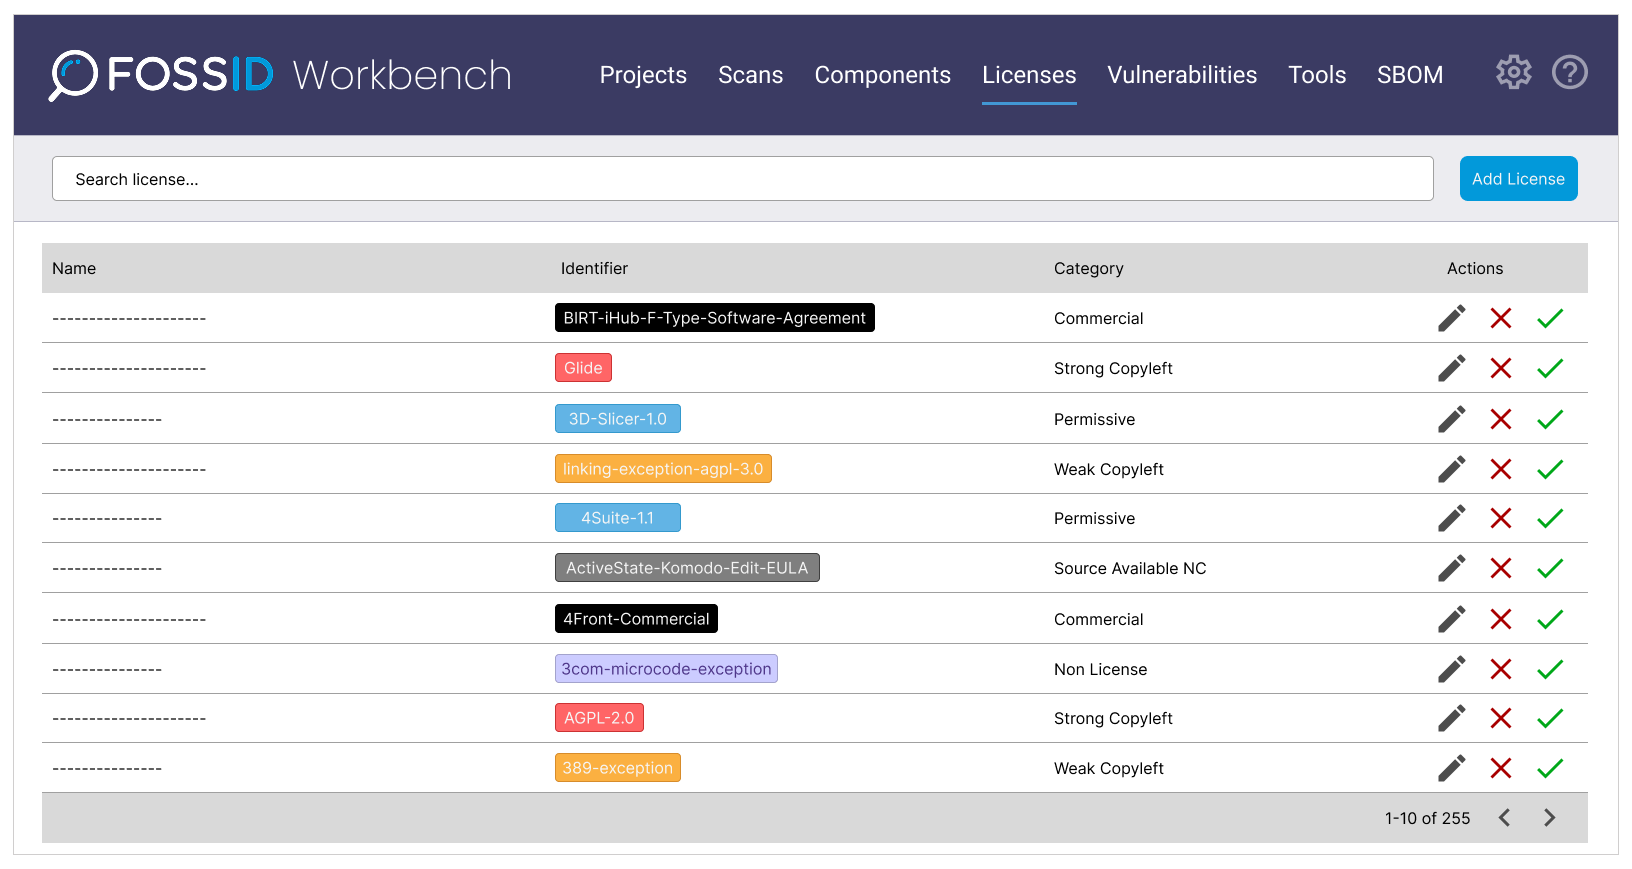Delete 3com-microcode-exception license
The height and width of the screenshot is (869, 1632).
pos(1501,669)
